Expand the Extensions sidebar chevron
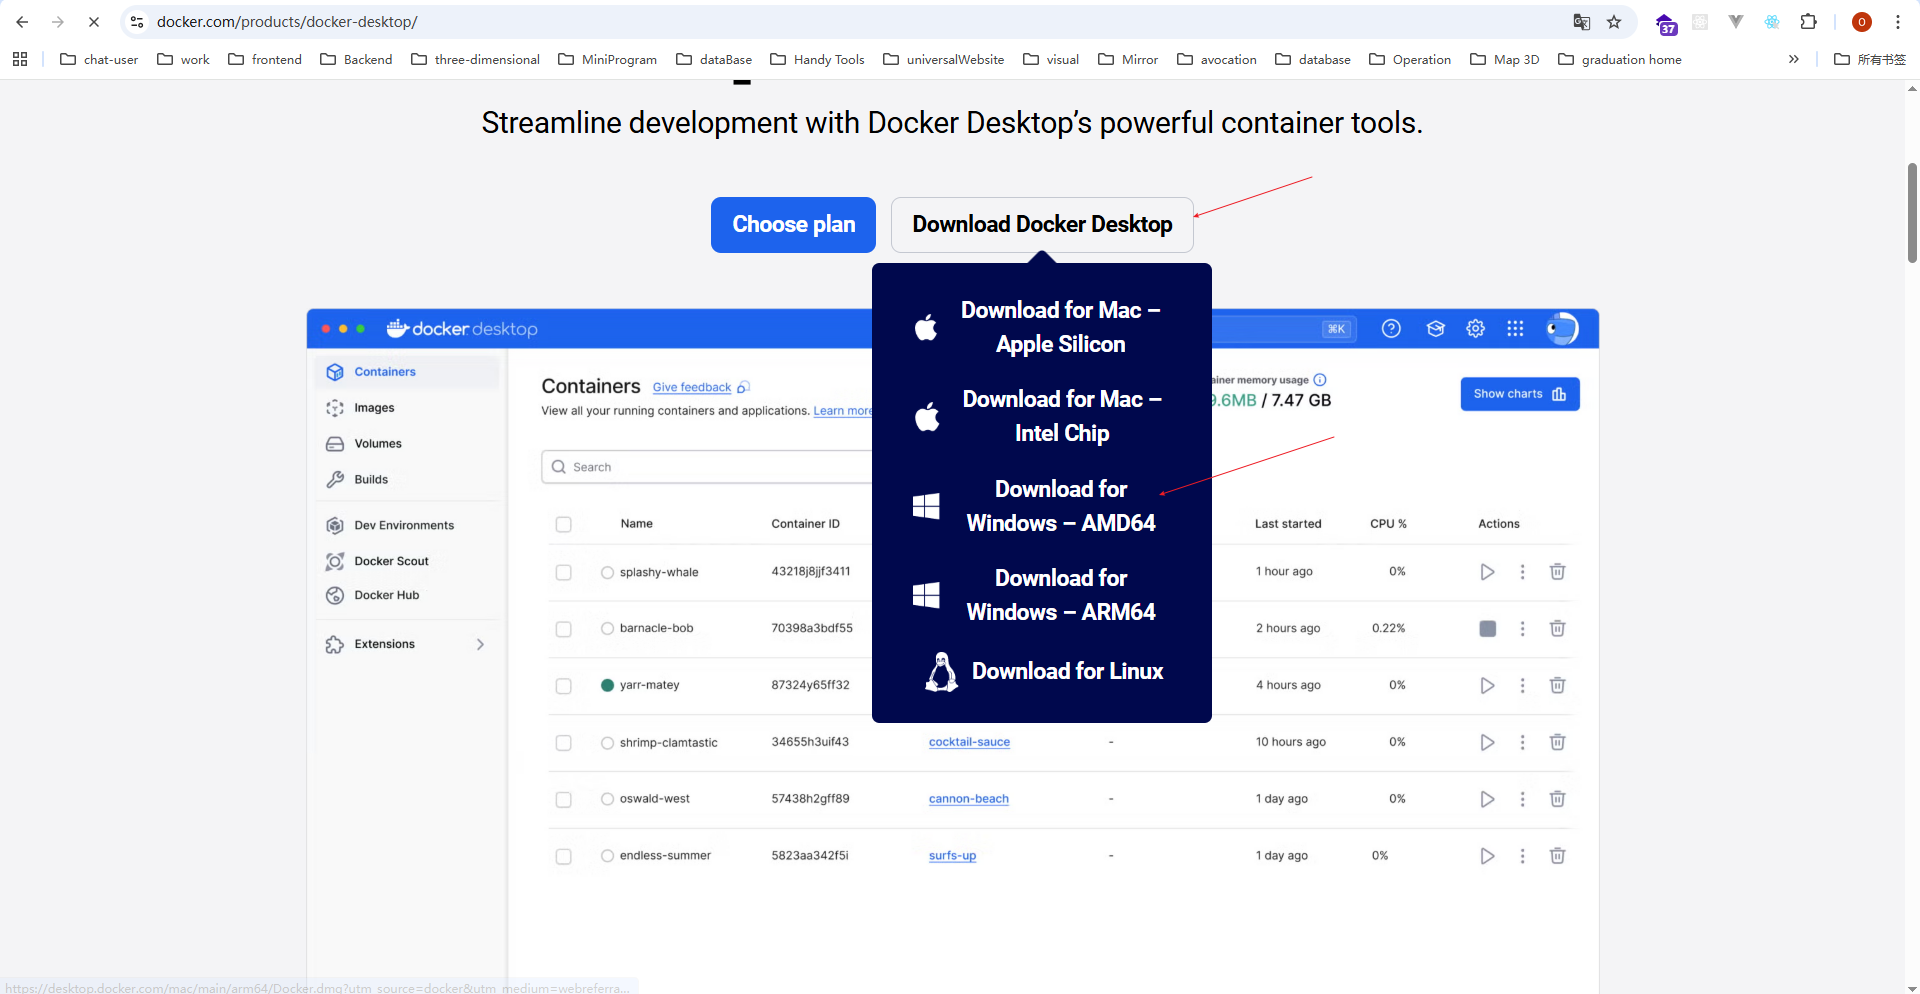The image size is (1920, 994). 480,645
